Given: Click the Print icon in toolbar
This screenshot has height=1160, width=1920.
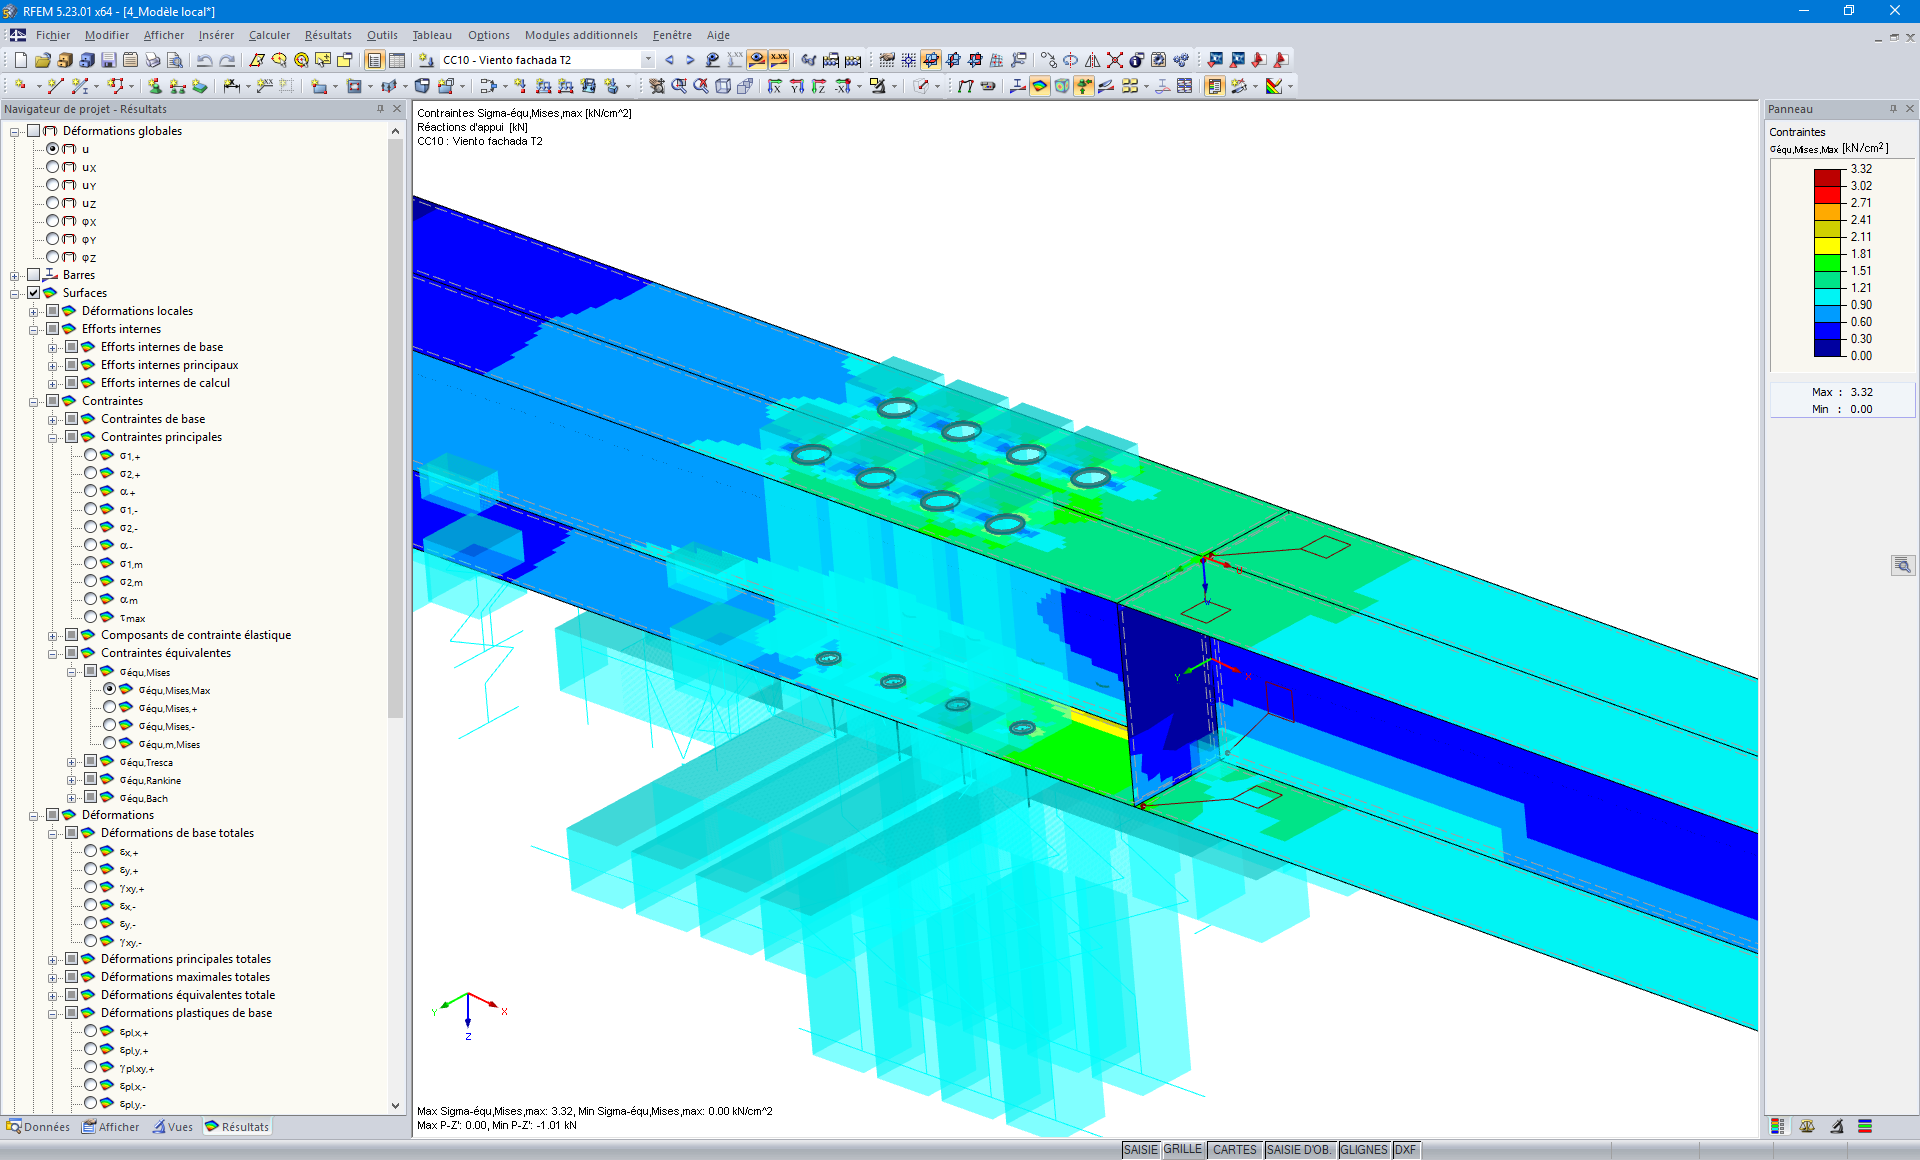Looking at the screenshot, I should (x=152, y=60).
